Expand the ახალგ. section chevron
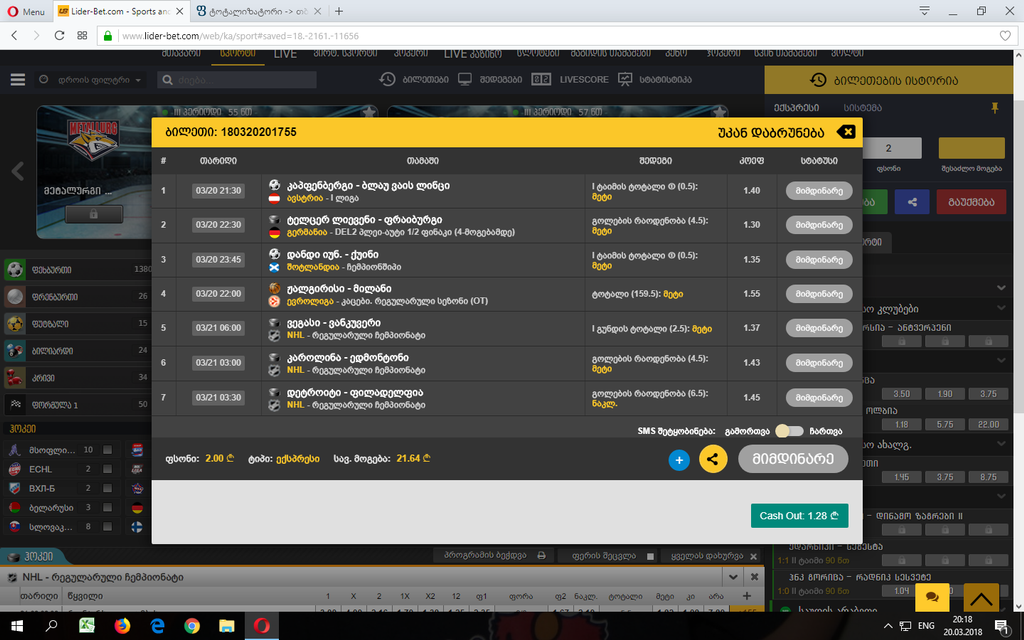Viewport: 1024px width, 640px height. pyautogui.click(x=1002, y=444)
